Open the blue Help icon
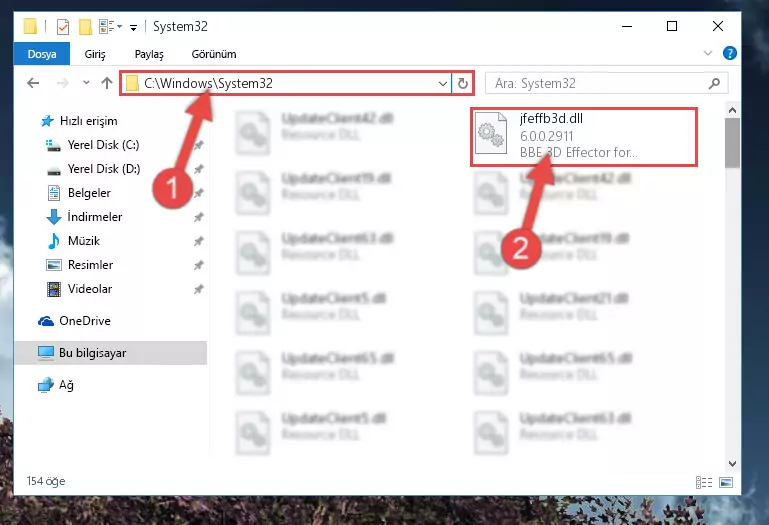 pyautogui.click(x=729, y=53)
